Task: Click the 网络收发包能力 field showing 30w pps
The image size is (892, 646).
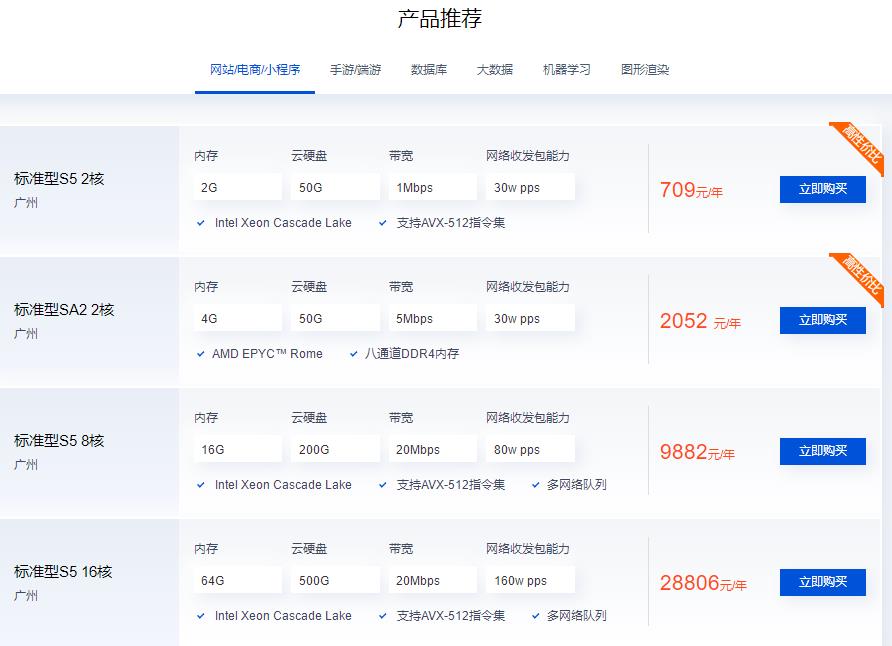Action: (x=530, y=187)
